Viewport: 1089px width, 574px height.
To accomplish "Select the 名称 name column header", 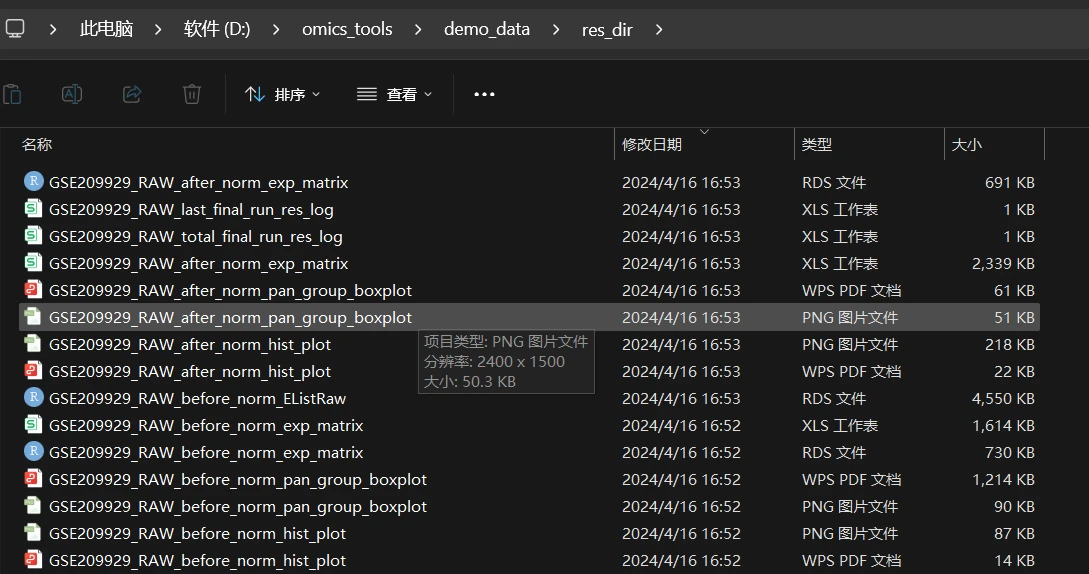I will (37, 145).
